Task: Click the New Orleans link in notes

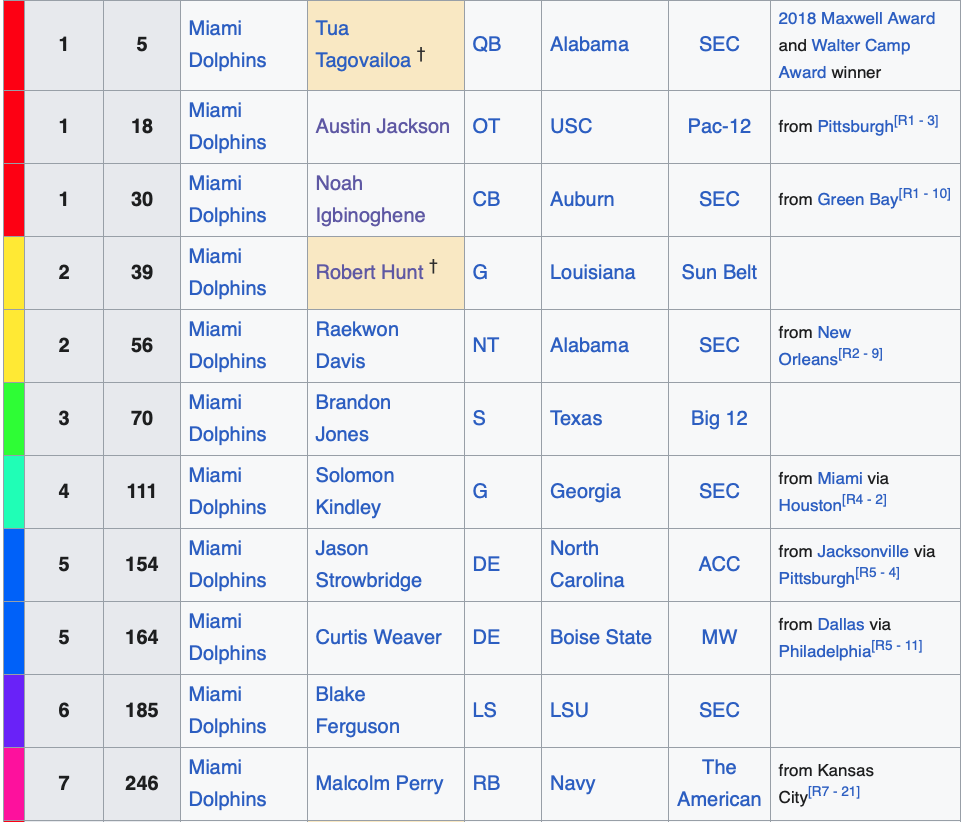Action: coord(815,346)
